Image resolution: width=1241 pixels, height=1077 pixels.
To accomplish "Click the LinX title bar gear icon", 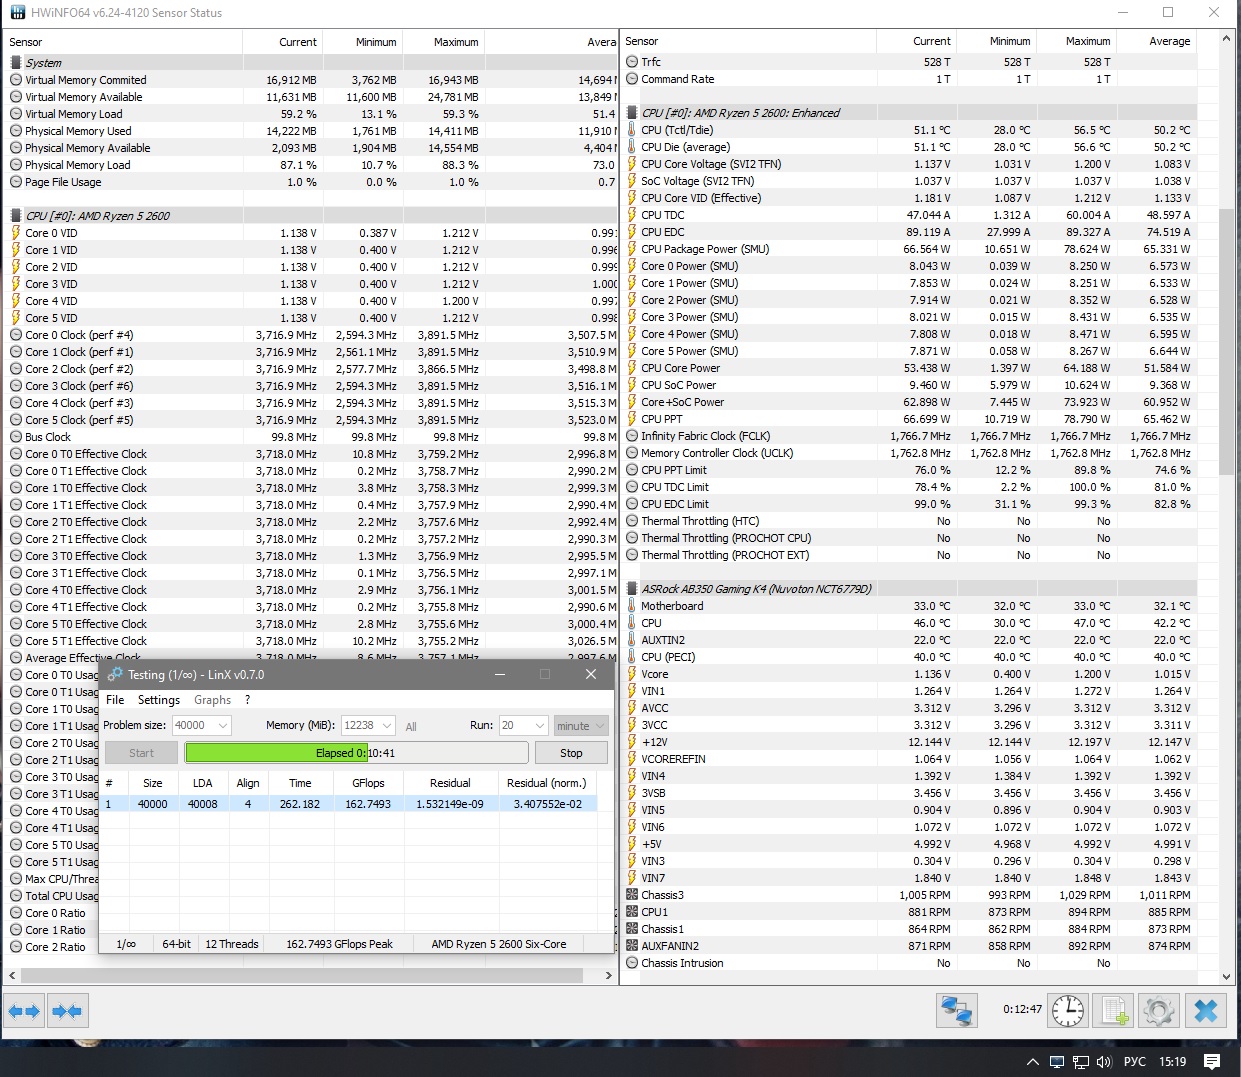I will 115,674.
